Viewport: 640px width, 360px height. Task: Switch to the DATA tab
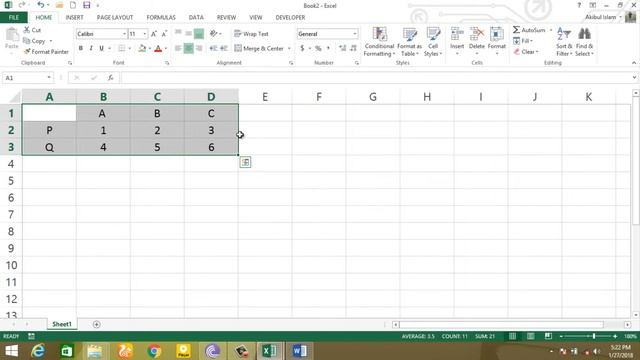coord(196,18)
